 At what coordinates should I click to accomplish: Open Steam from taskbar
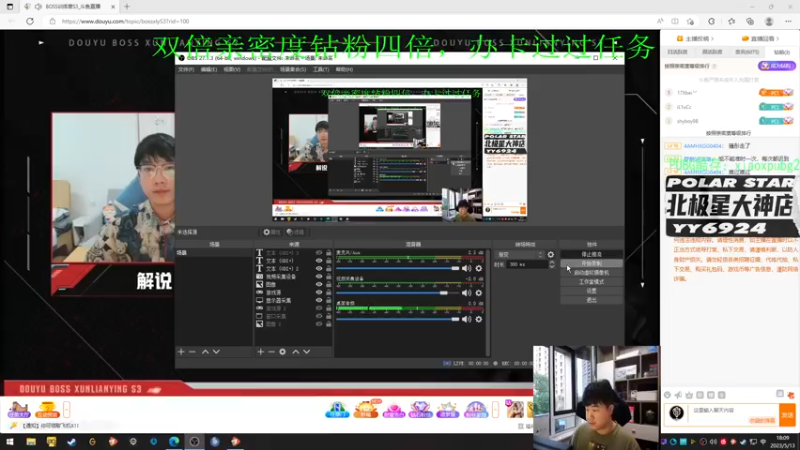point(71,441)
